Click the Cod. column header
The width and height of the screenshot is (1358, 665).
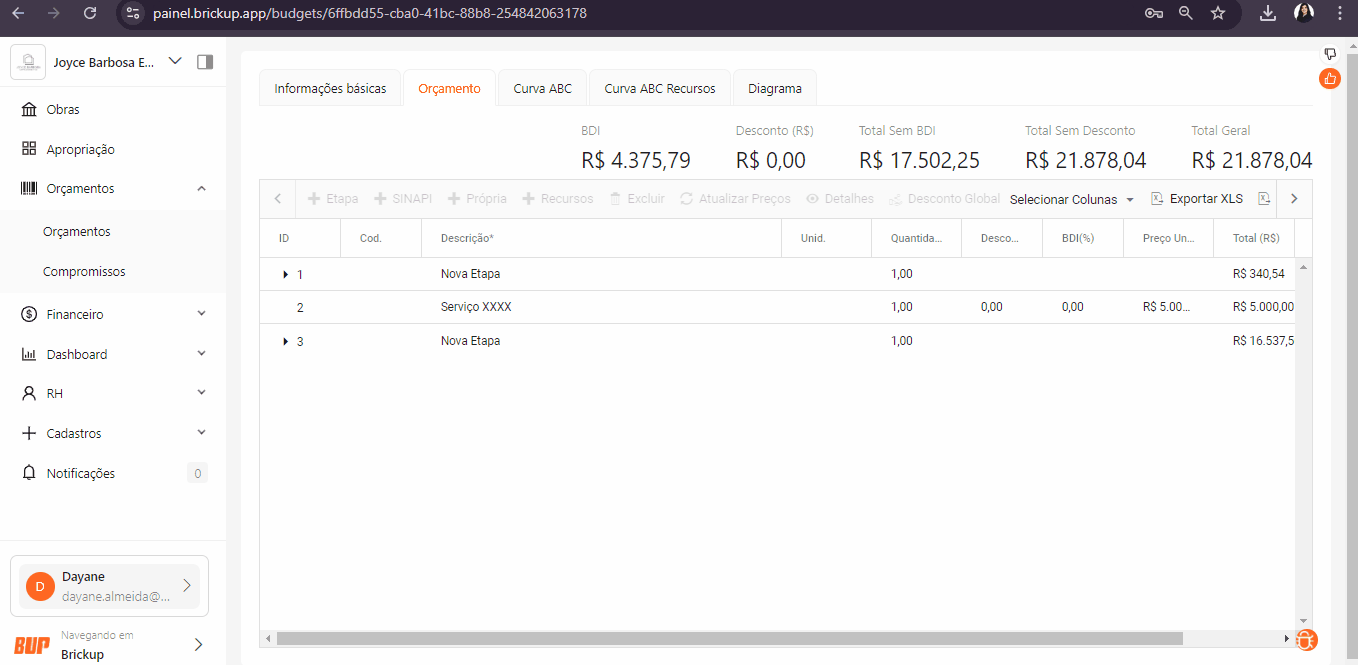381,239
